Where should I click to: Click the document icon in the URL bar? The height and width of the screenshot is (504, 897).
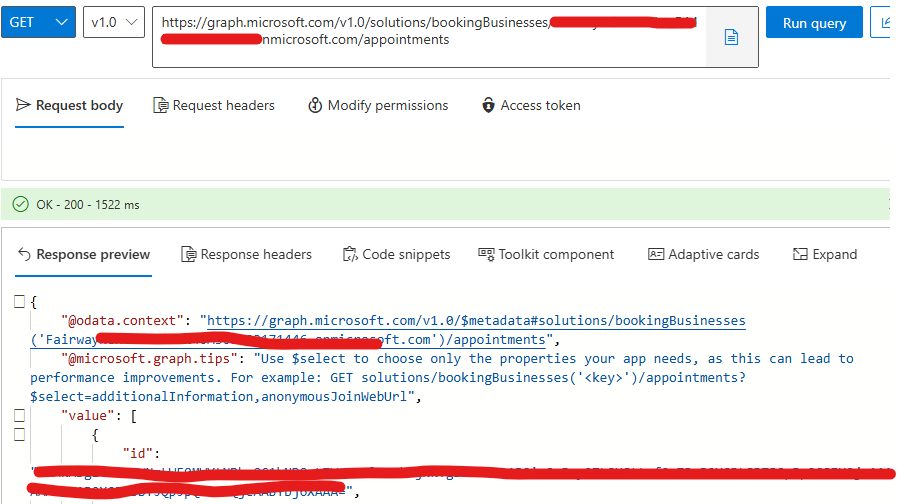click(731, 37)
